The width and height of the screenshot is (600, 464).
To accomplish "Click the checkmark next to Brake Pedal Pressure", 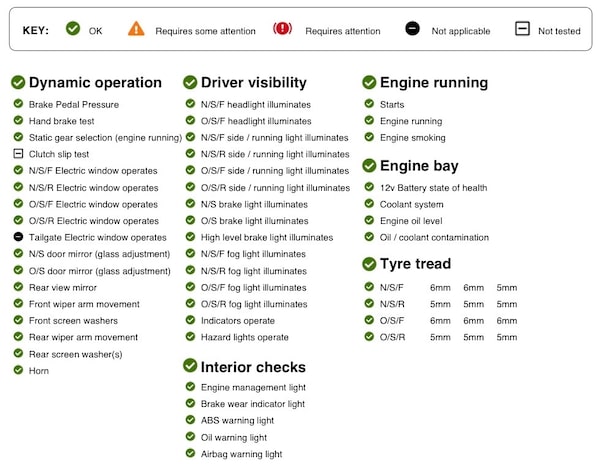I will pyautogui.click(x=18, y=104).
